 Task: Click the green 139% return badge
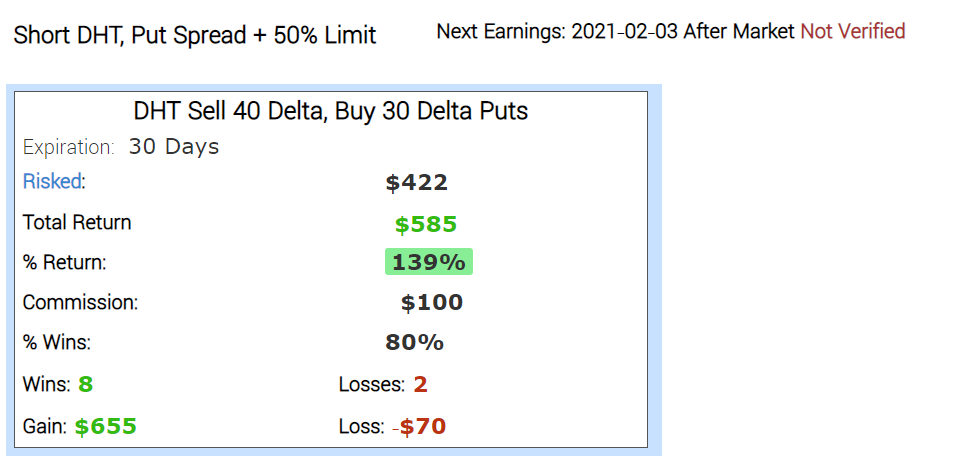[x=428, y=263]
